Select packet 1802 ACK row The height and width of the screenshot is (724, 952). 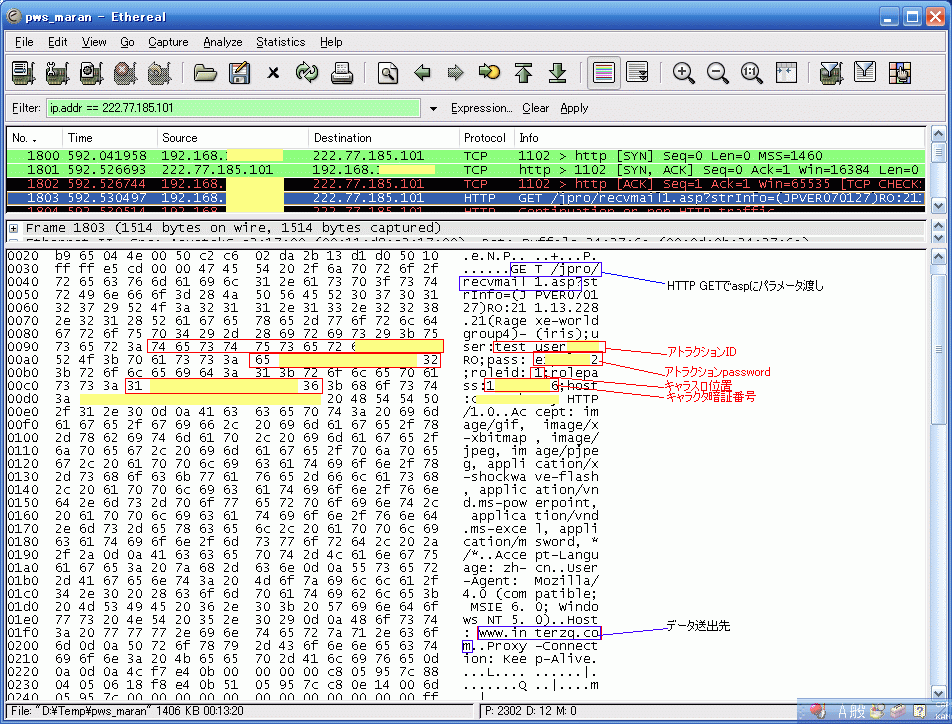coord(466,183)
